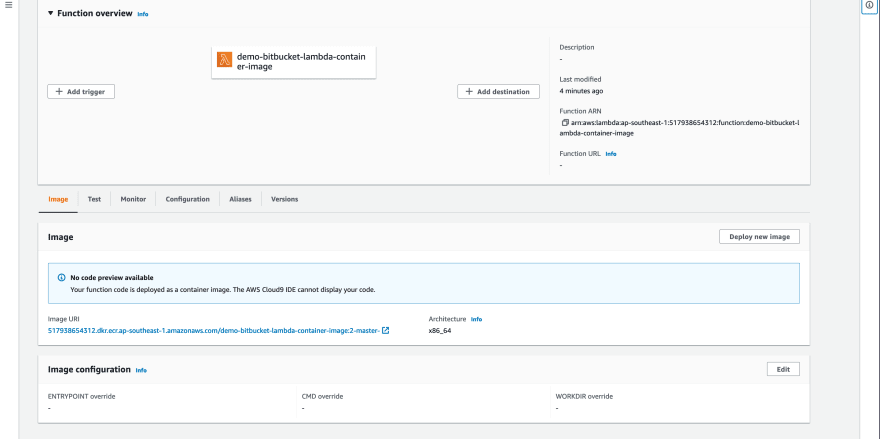This screenshot has height=439, width=880.
Task: Open Info link next to Architecture
Action: point(476,319)
